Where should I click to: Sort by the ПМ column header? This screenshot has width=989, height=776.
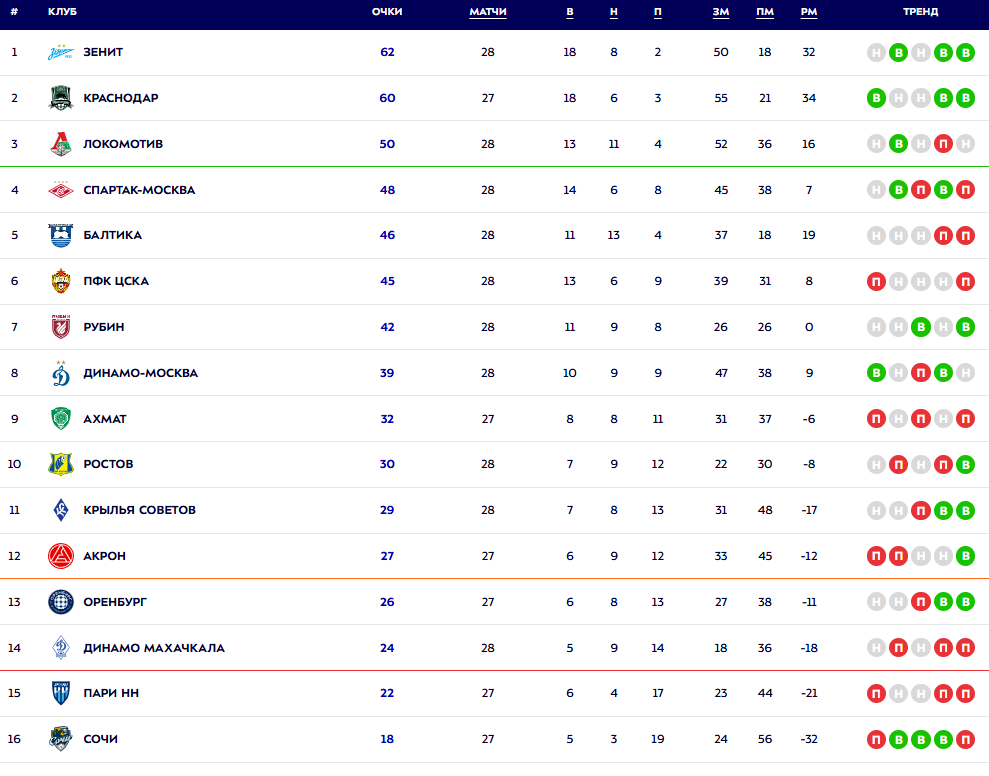pos(765,12)
